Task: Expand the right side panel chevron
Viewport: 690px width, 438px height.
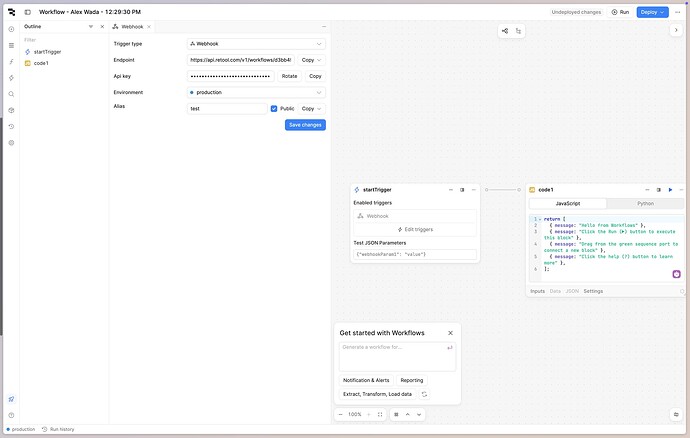Action: pos(676,30)
